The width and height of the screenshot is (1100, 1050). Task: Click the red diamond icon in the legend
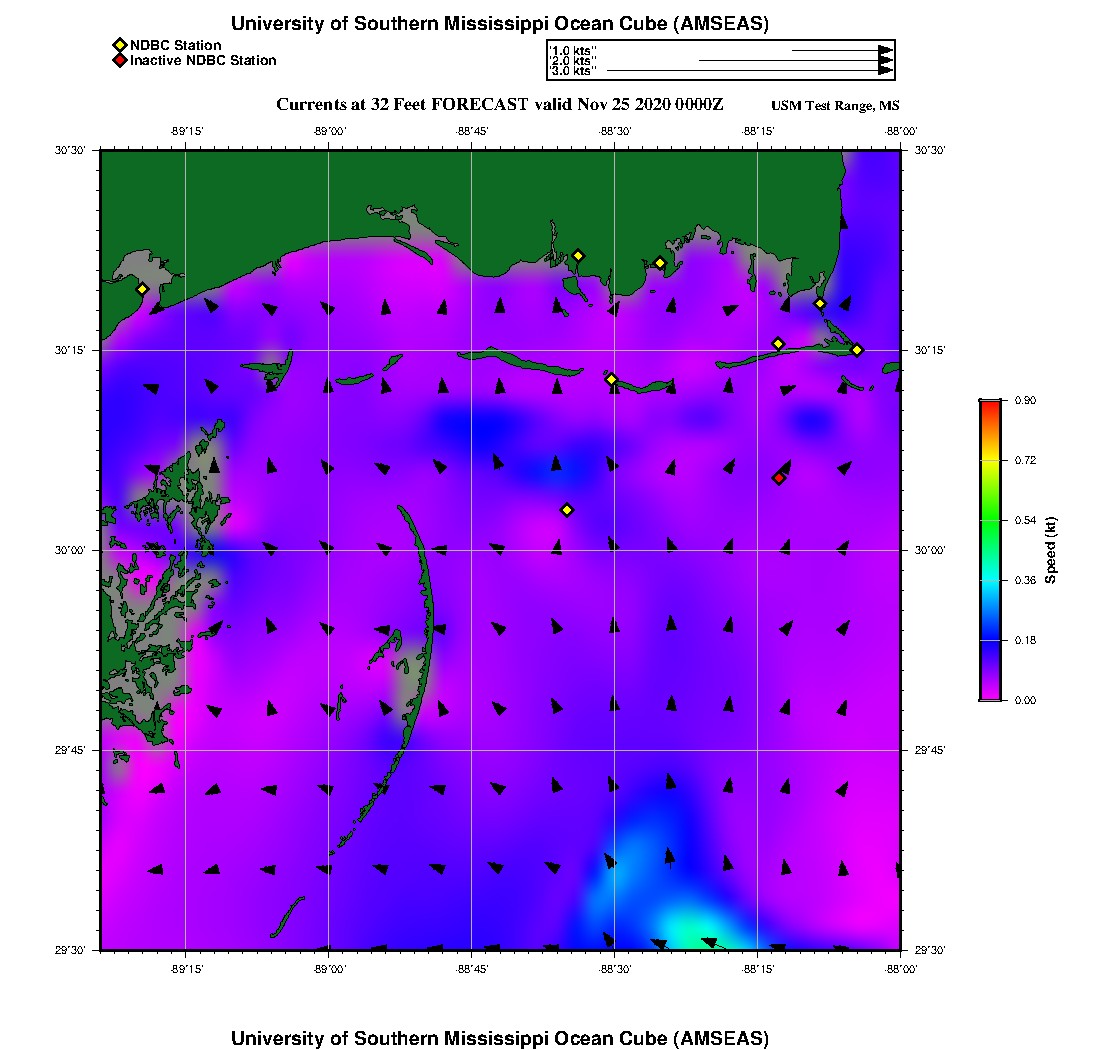point(119,60)
